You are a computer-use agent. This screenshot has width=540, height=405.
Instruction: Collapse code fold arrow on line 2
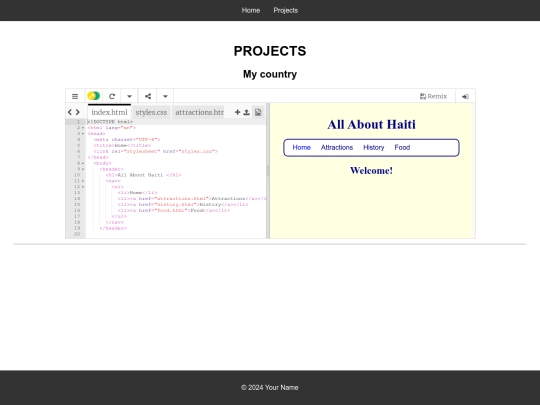(83, 128)
